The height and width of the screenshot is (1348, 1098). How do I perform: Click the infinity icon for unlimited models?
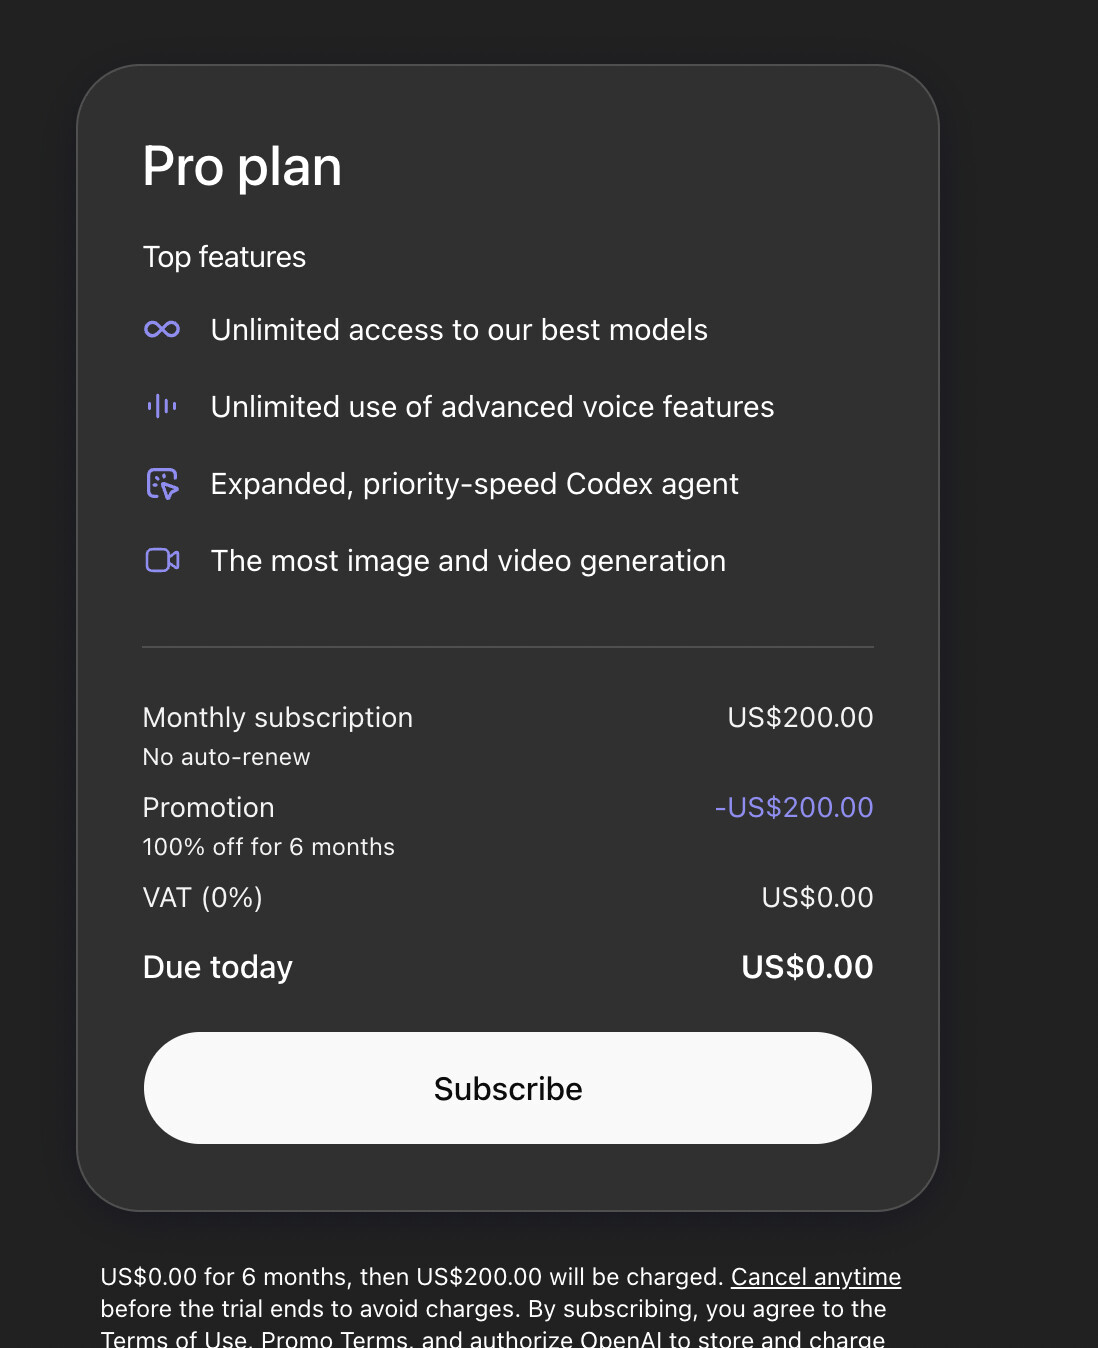point(162,329)
